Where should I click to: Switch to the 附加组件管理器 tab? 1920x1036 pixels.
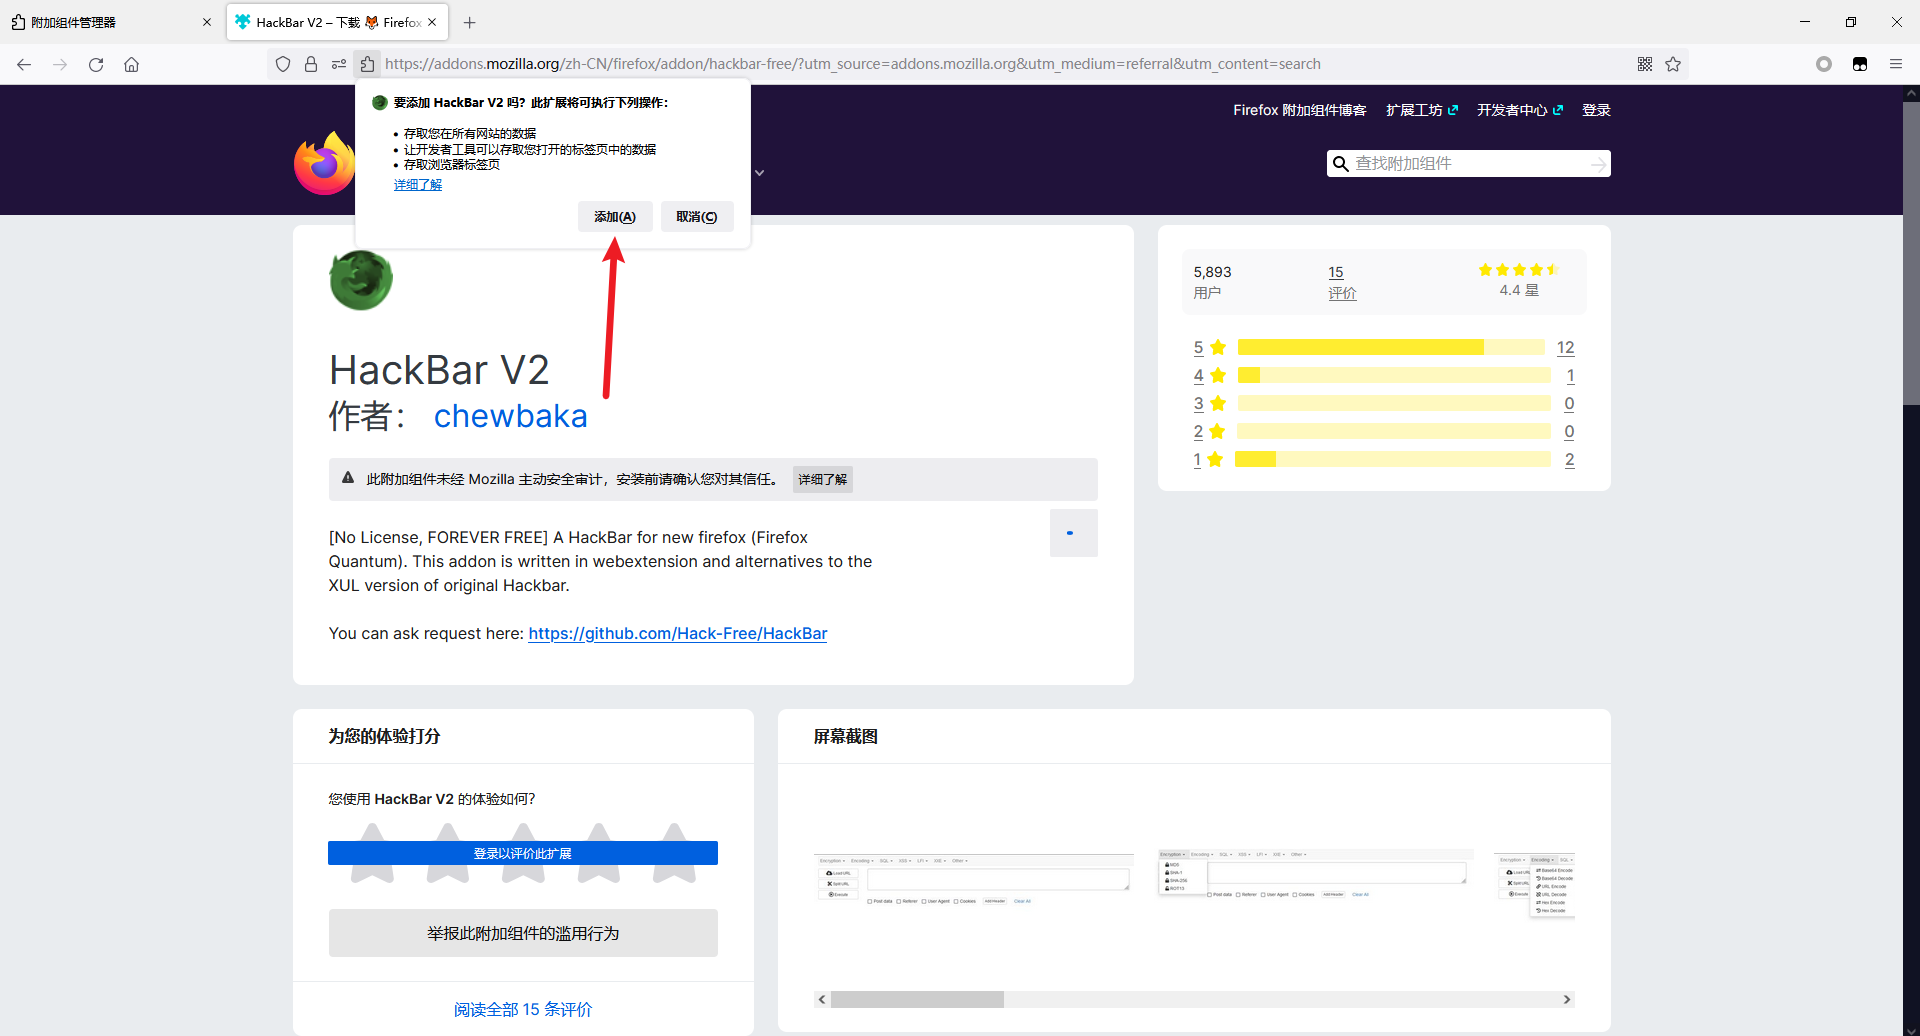[x=110, y=22]
